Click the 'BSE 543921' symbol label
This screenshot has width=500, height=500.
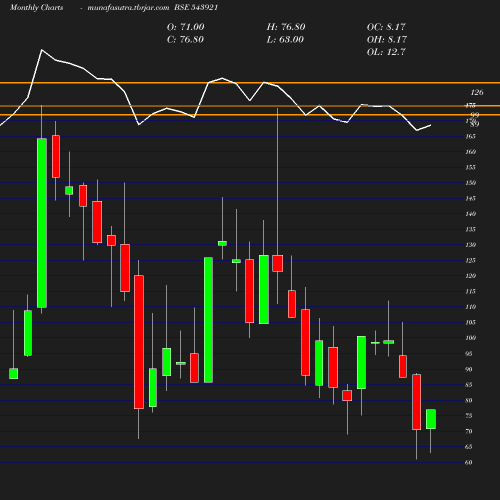(x=196, y=8)
